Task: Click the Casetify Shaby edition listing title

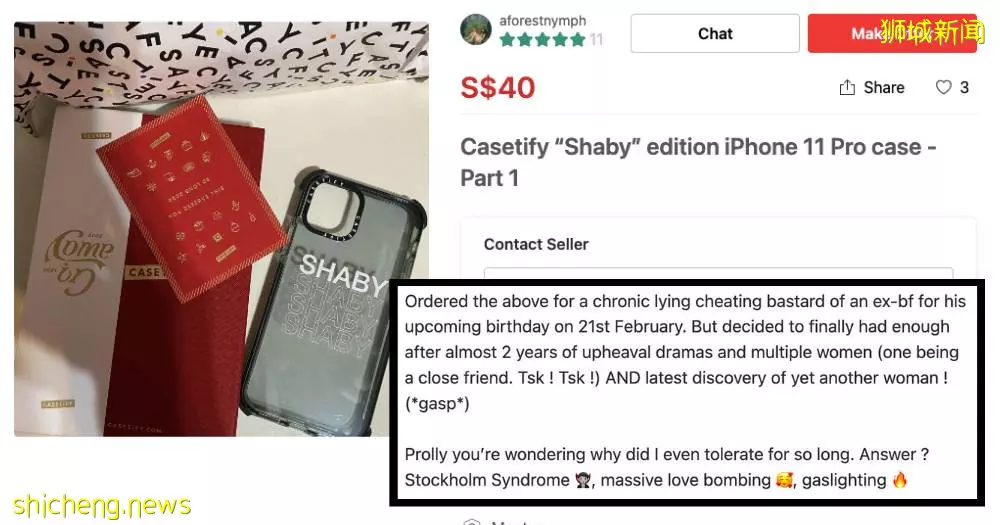Action: click(x=698, y=162)
